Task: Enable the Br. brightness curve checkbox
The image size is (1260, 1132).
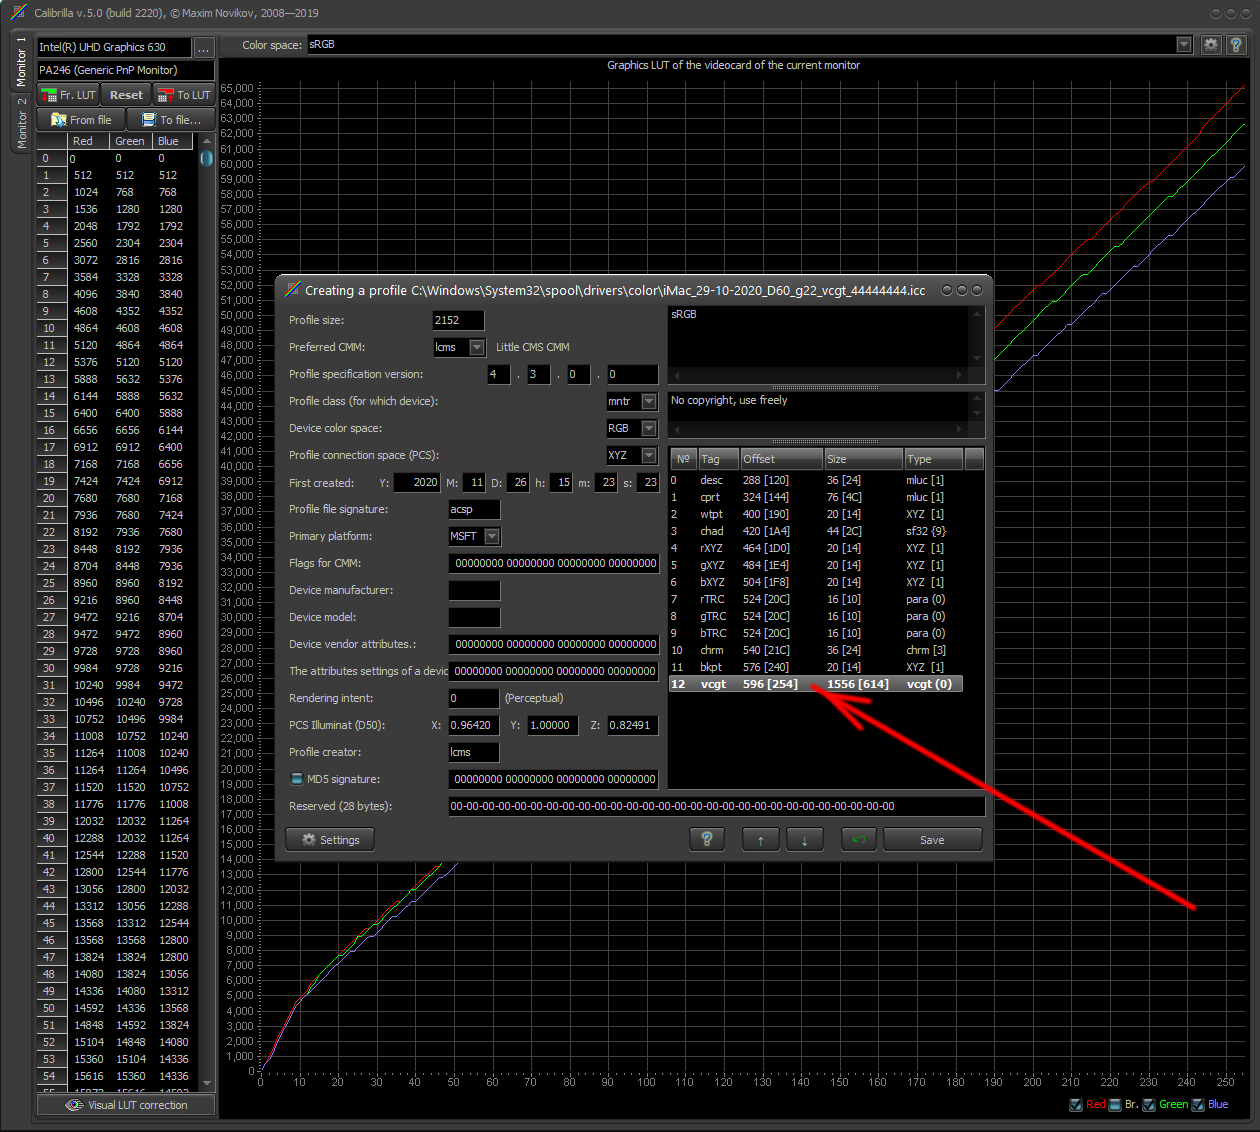Action: click(x=1115, y=1105)
